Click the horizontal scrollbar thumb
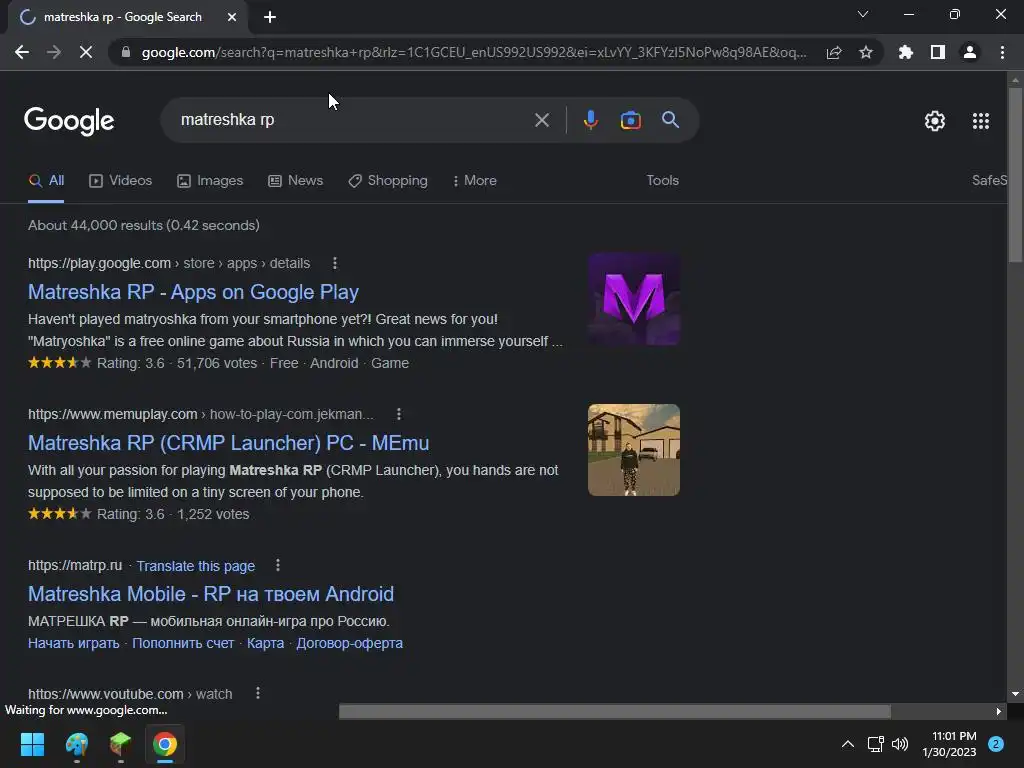The width and height of the screenshot is (1024, 768). pos(615,711)
